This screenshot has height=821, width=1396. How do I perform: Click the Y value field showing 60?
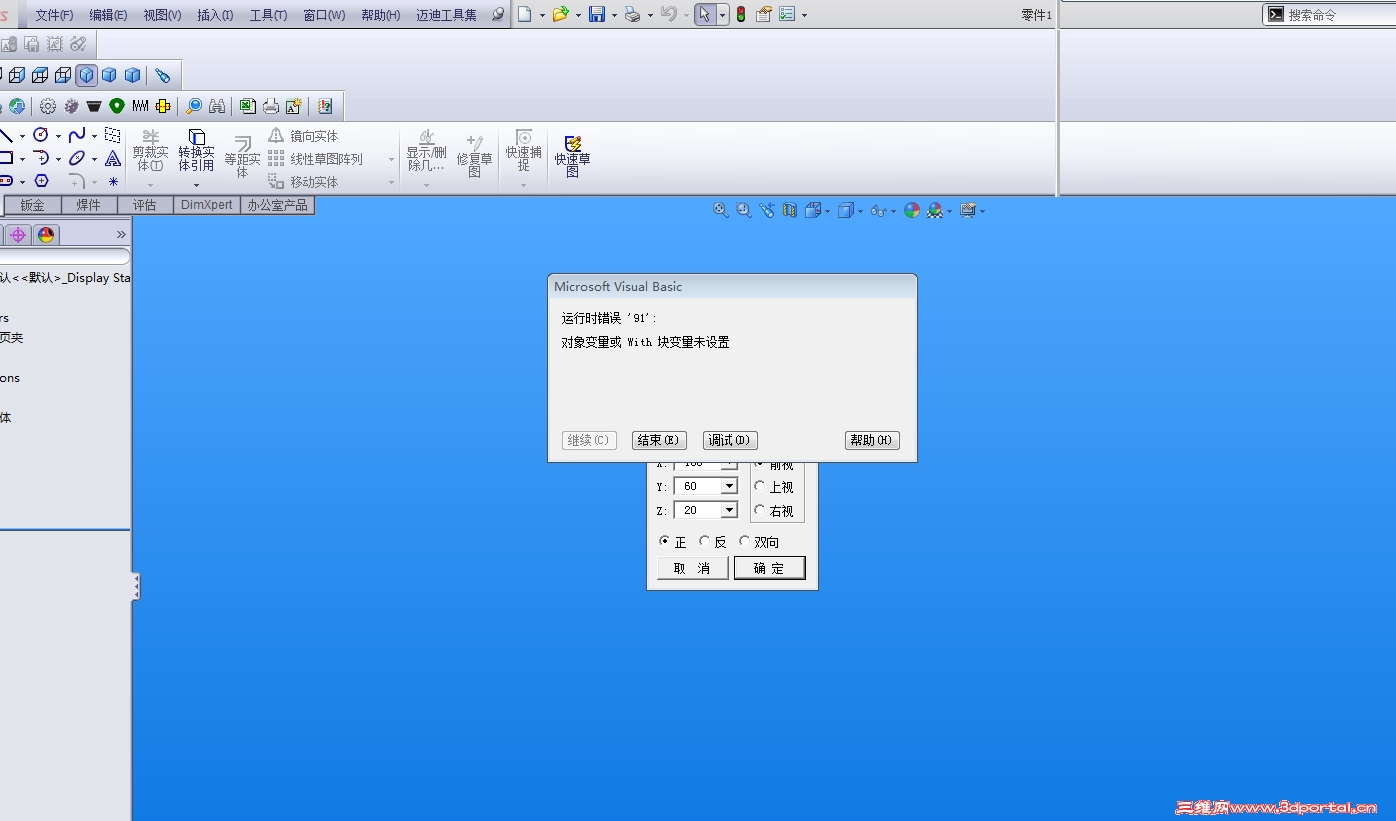[698, 486]
